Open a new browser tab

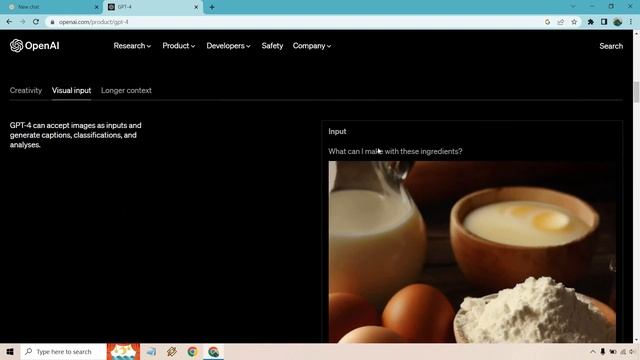[212, 7]
